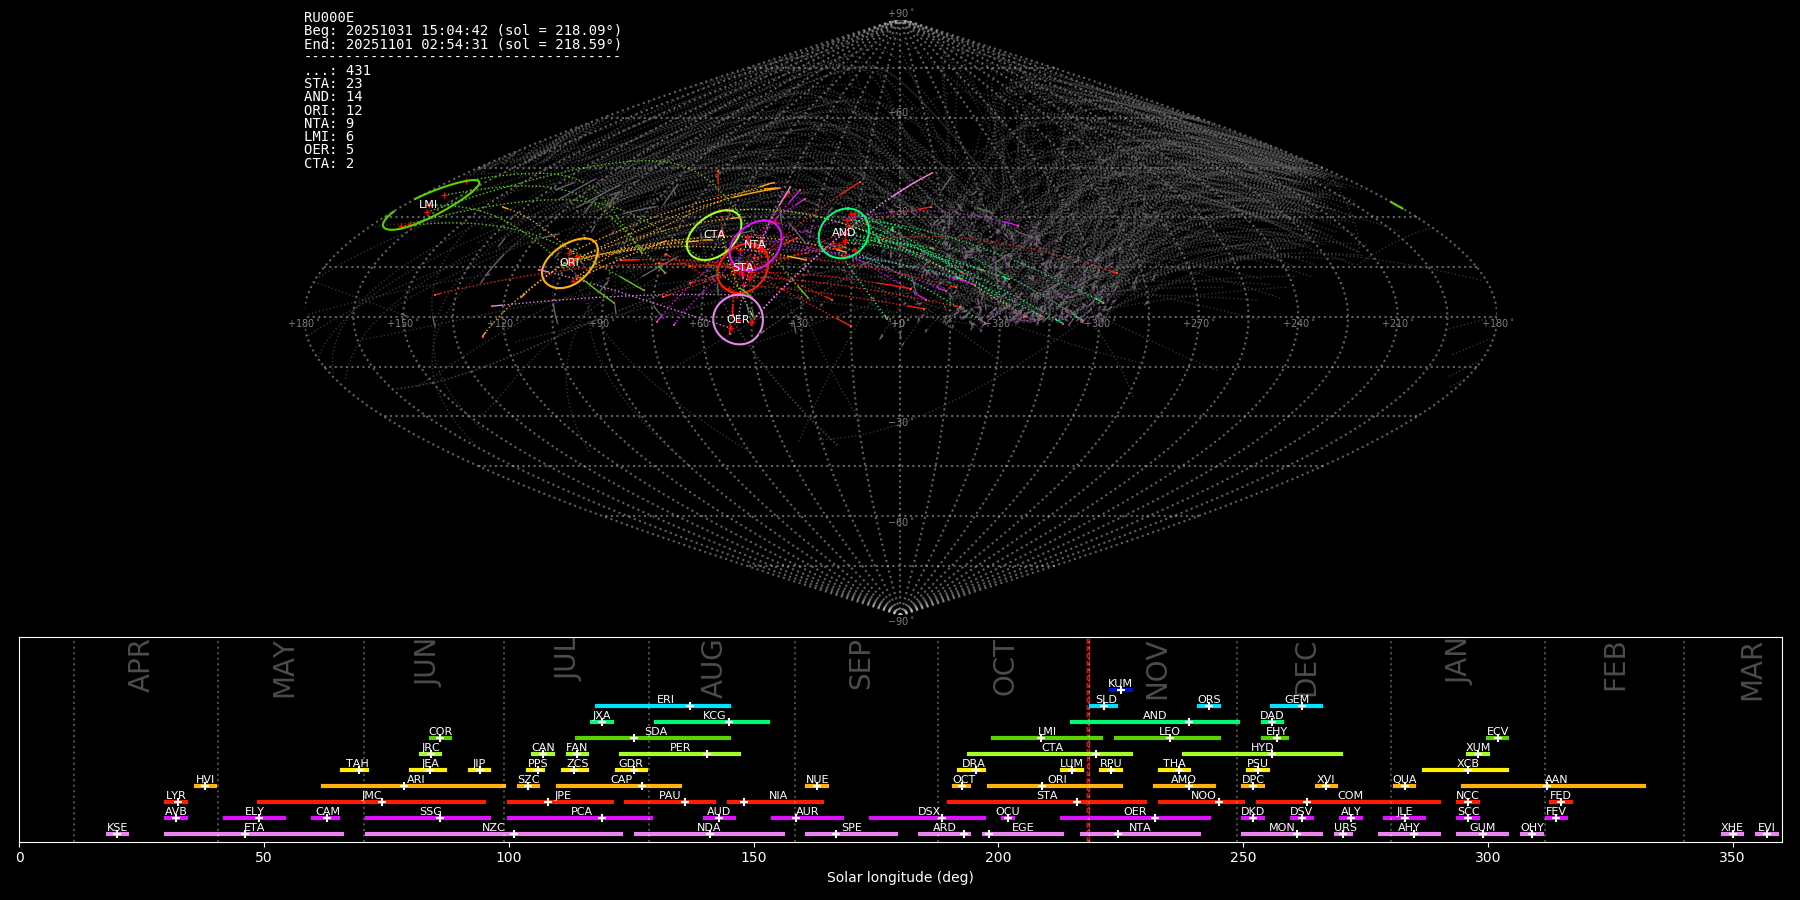Click the 'AND: 14' legend entry
The width and height of the screenshot is (1800, 900).
pyautogui.click(x=333, y=97)
